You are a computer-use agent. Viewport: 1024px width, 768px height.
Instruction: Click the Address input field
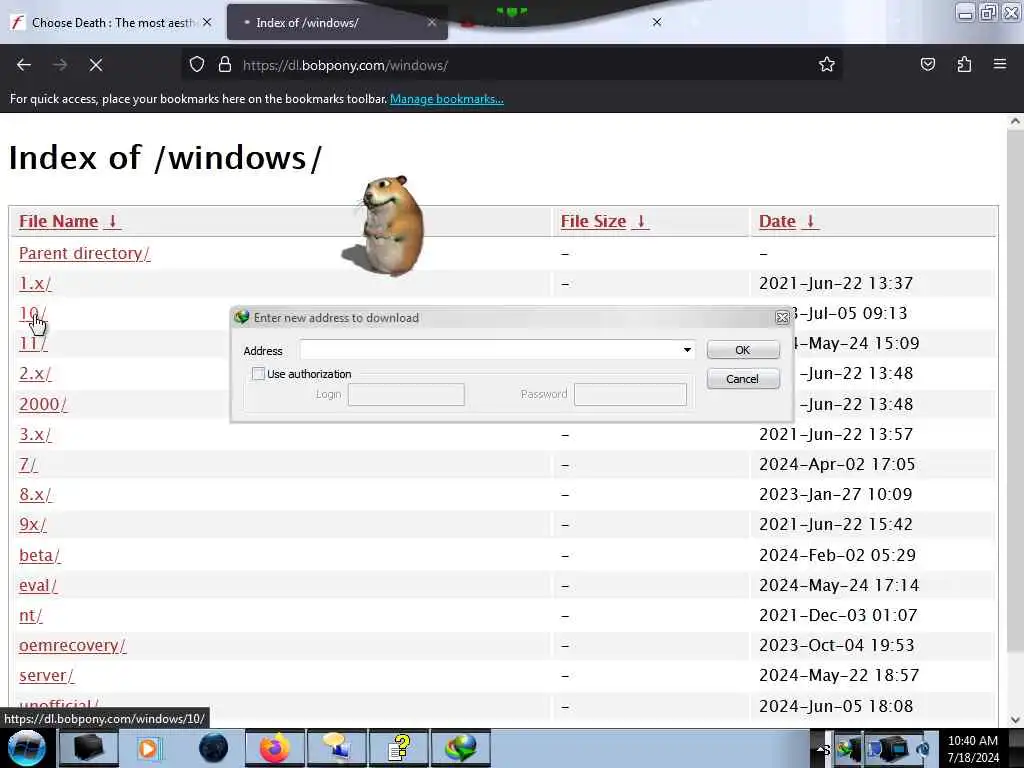pyautogui.click(x=497, y=350)
